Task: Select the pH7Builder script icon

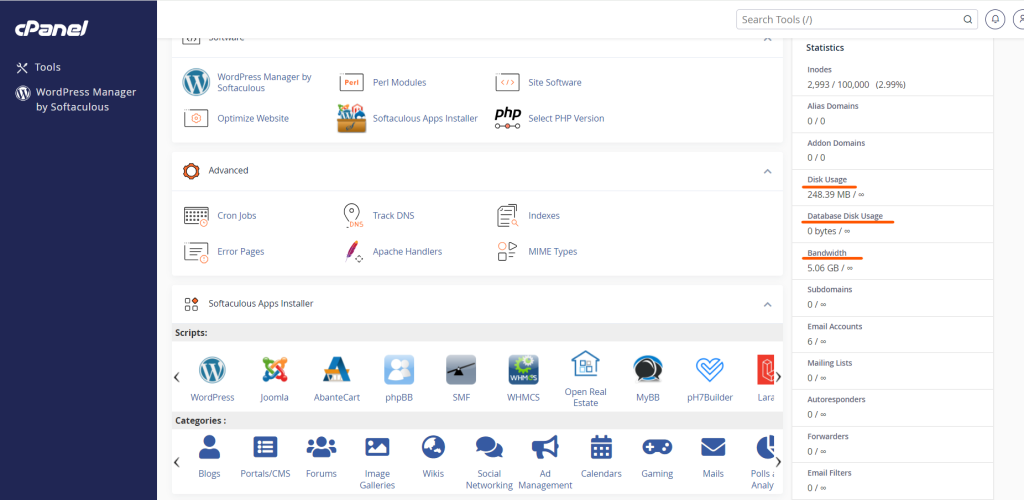Action: [x=710, y=369]
